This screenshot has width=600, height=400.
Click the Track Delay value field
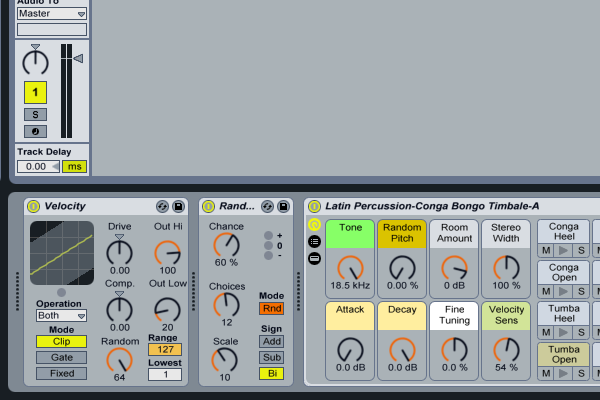(x=37, y=166)
